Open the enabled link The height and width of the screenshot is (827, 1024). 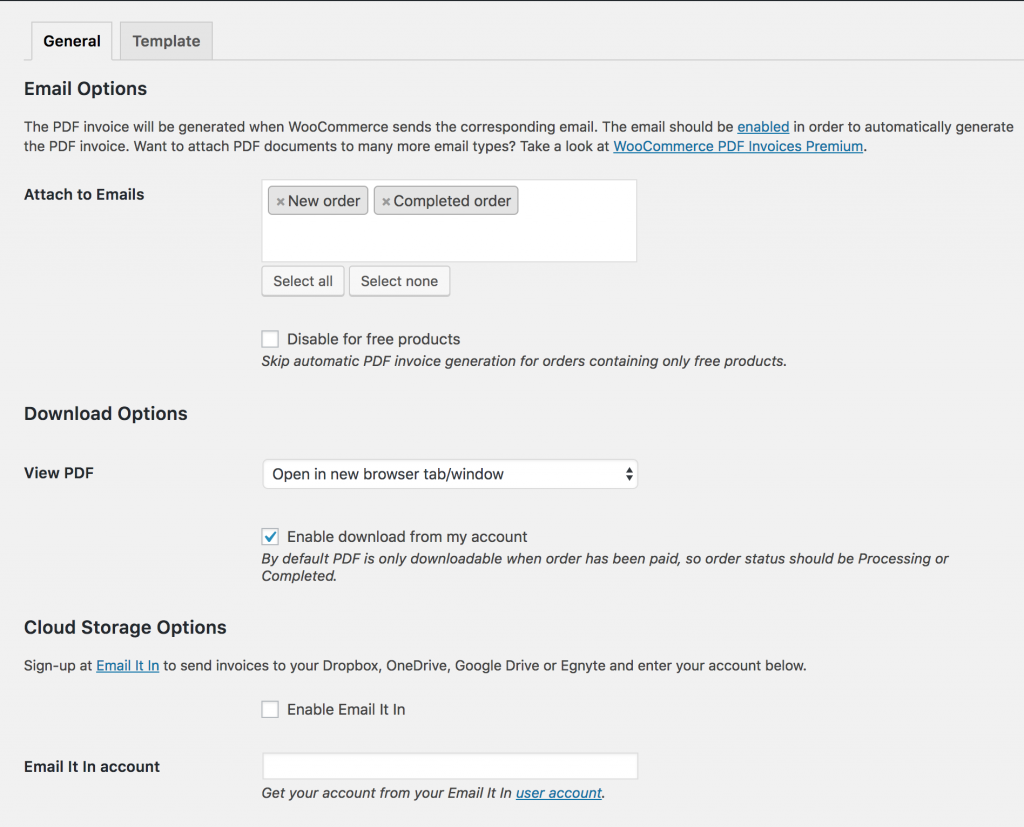(763, 127)
